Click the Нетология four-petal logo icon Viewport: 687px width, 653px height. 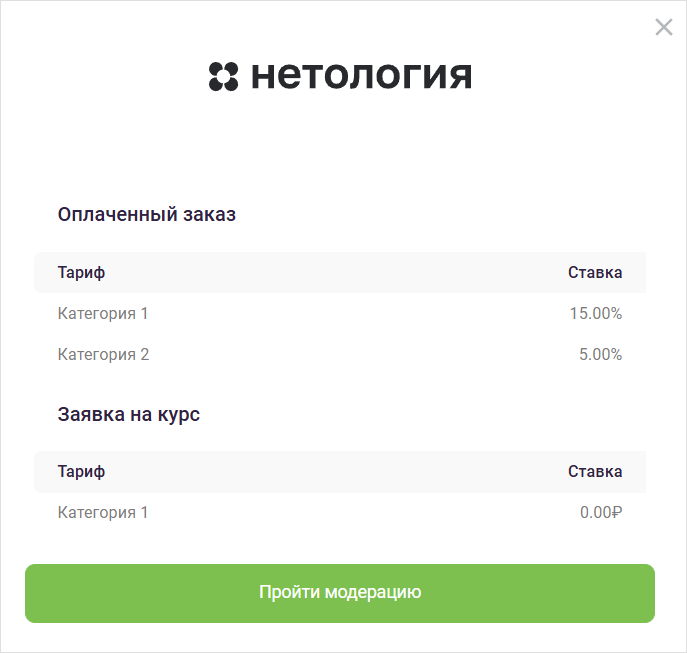click(223, 77)
